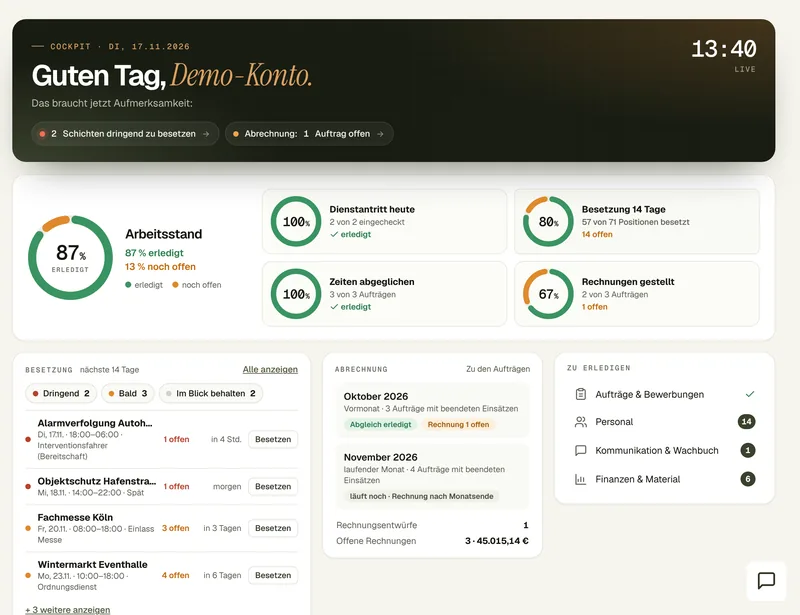Viewport: 800px width, 615px height.
Task: Click Besetzen for Objektschutz Hafenstraße shift
Action: coord(273,486)
